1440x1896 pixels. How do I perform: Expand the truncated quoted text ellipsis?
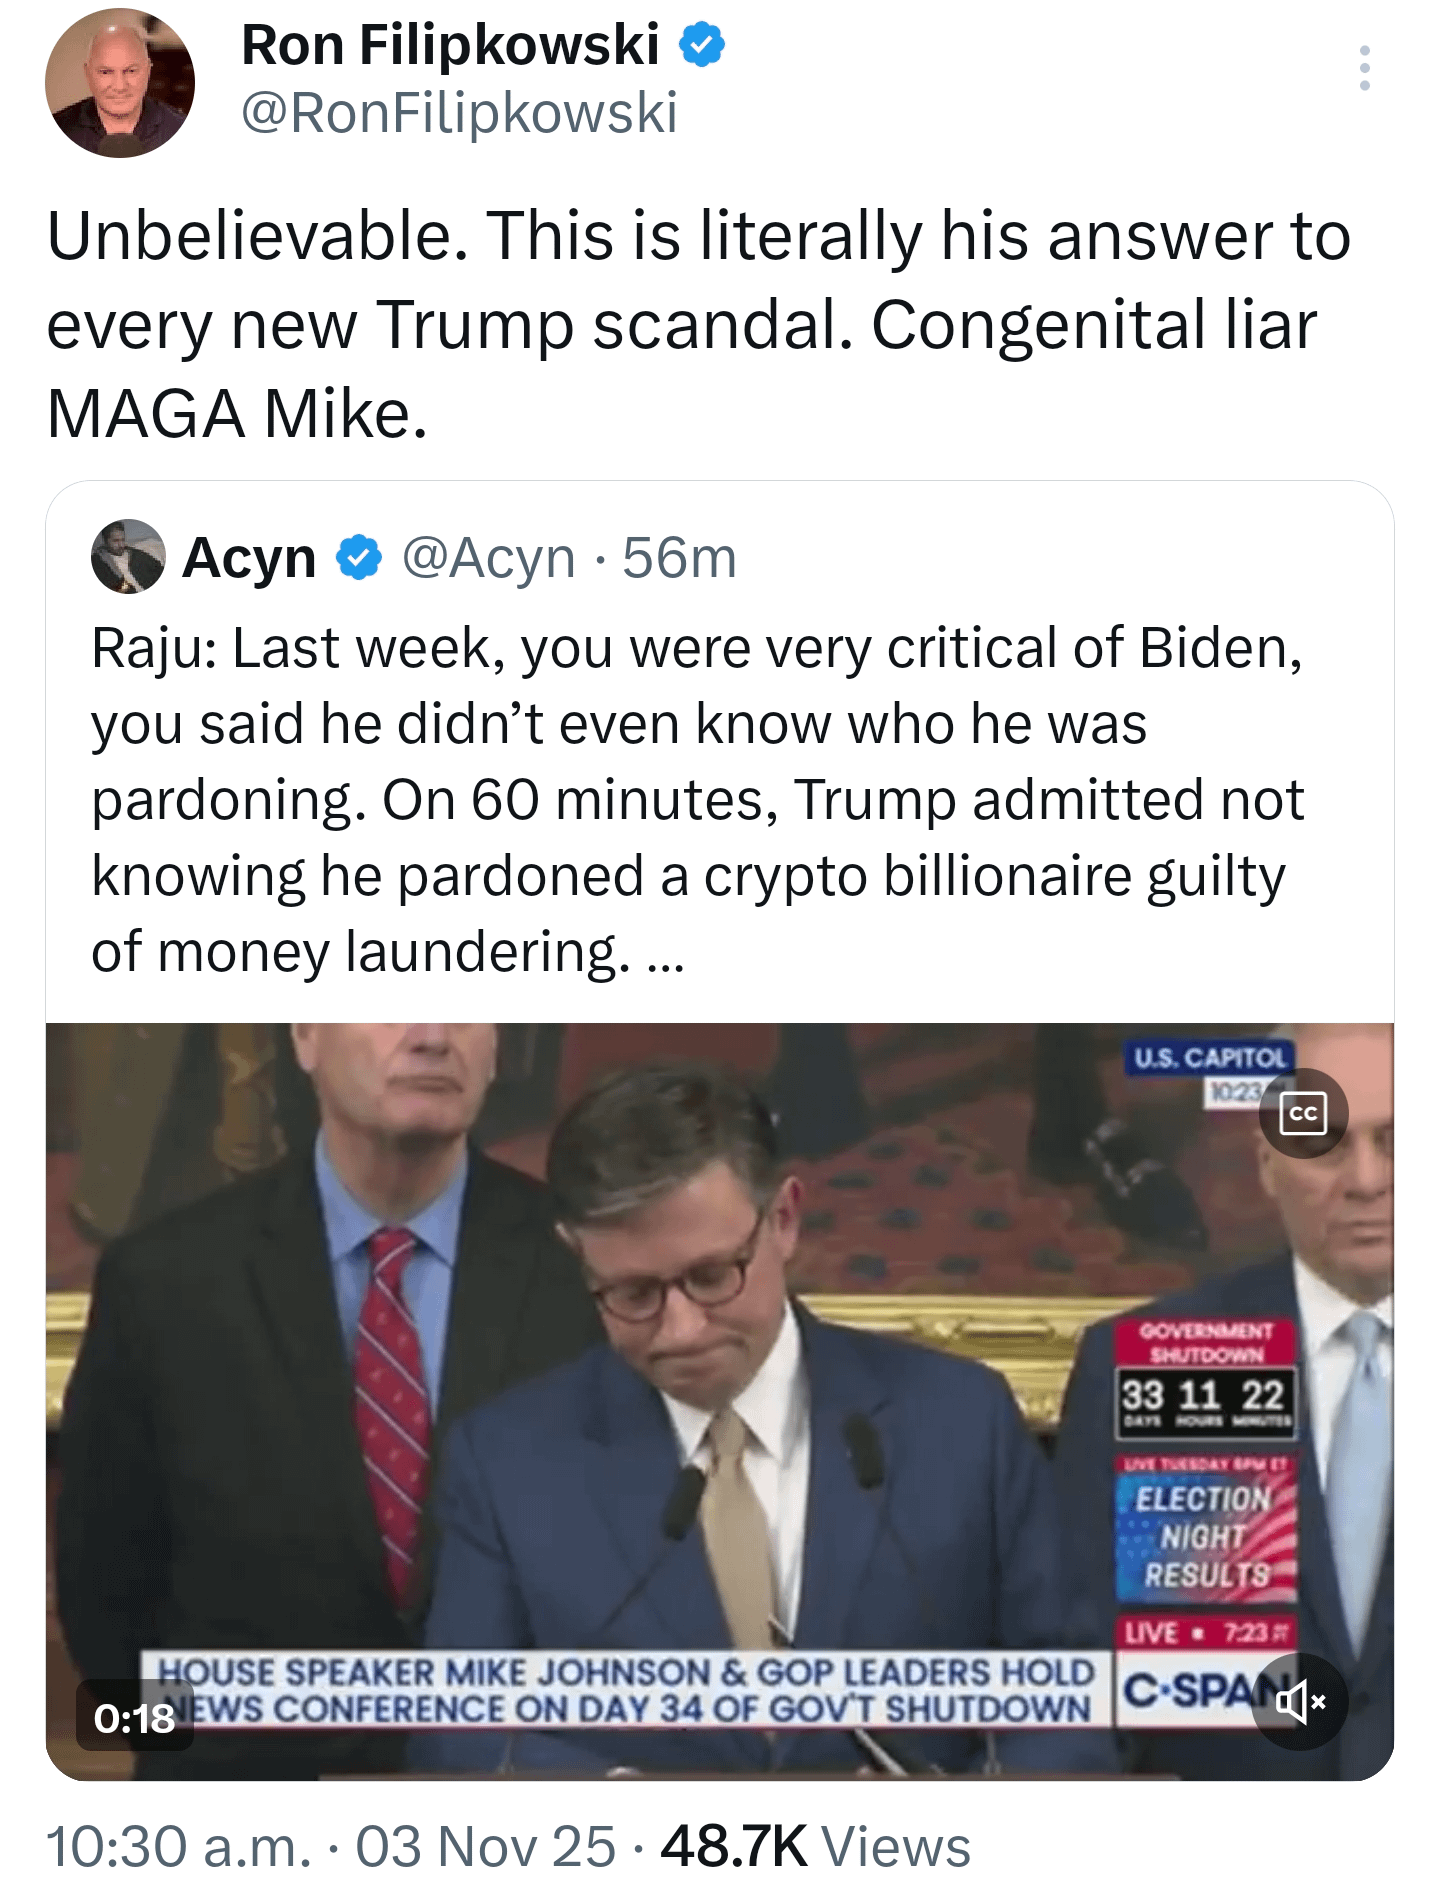(666, 955)
